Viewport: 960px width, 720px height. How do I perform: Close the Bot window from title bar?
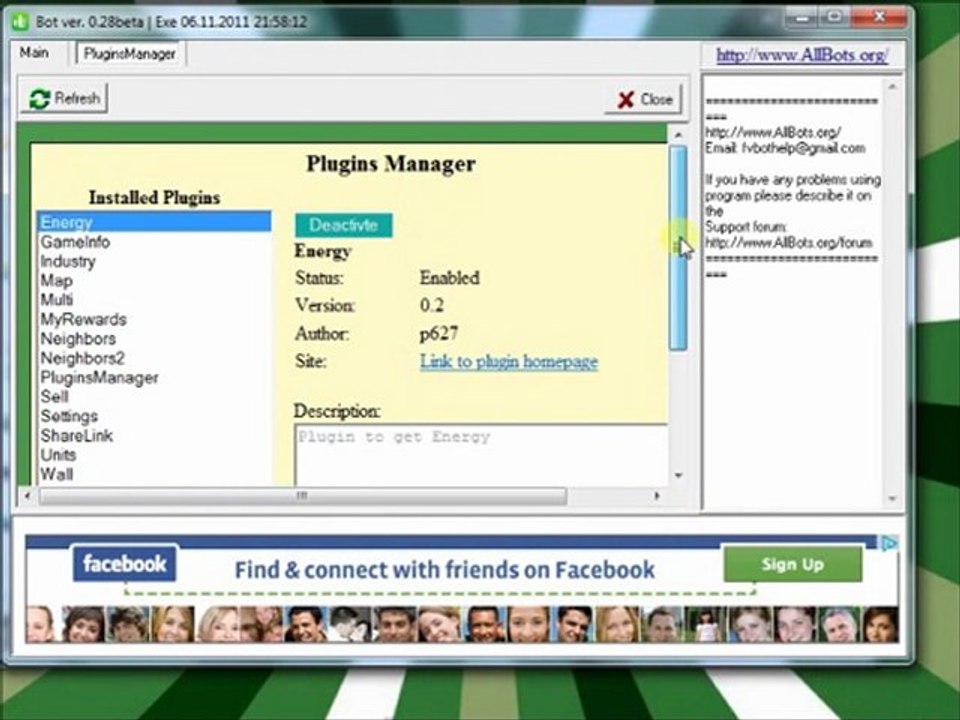tap(879, 18)
